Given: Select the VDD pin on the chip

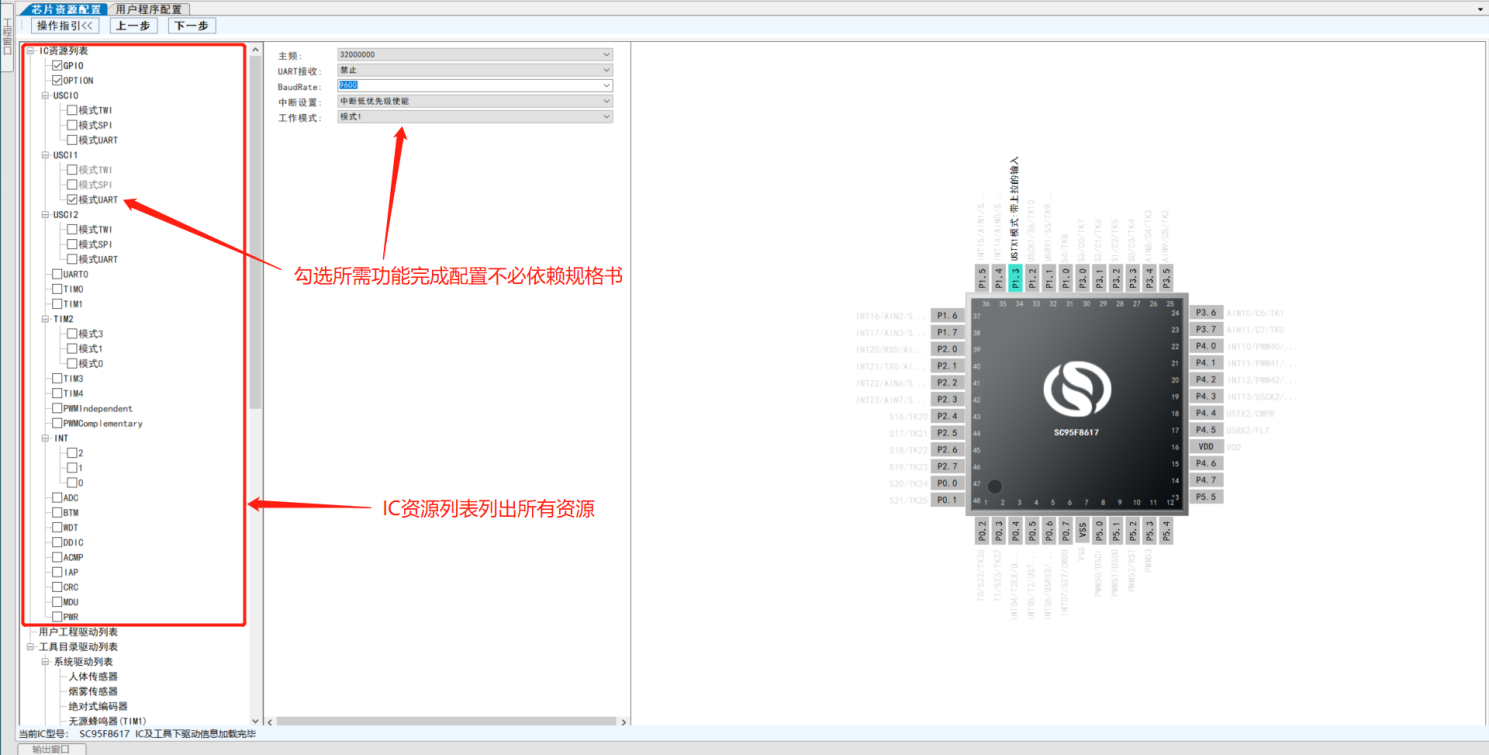Looking at the screenshot, I should pyautogui.click(x=1206, y=447).
